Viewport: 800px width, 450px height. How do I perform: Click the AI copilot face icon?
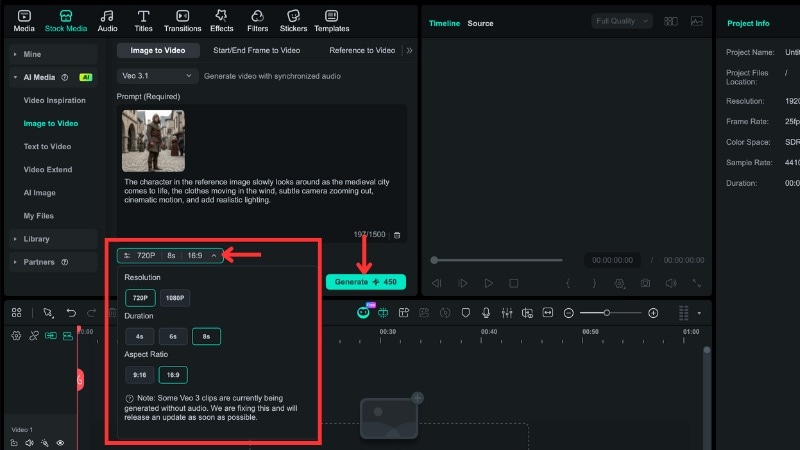(x=363, y=312)
